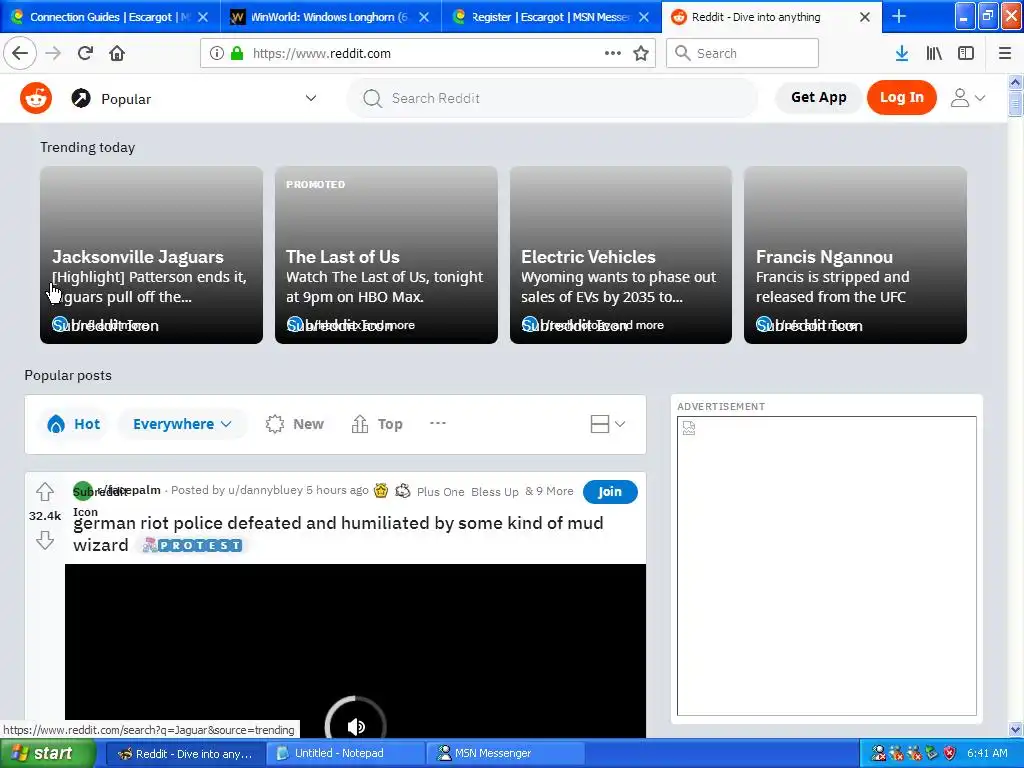This screenshot has height=768, width=1024.
Task: Click the Windows start button
Action: coord(47,754)
